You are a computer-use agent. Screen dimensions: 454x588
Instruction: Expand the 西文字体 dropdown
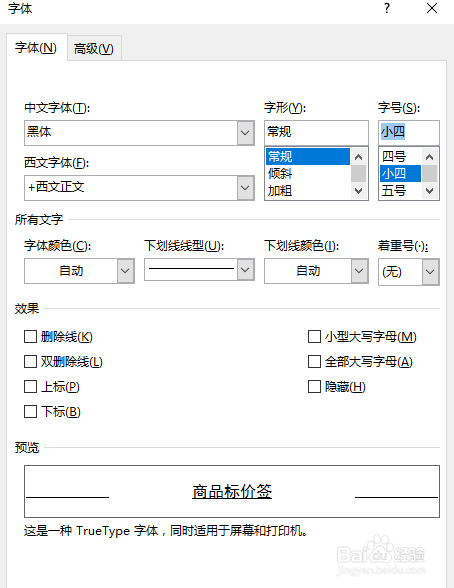click(245, 188)
